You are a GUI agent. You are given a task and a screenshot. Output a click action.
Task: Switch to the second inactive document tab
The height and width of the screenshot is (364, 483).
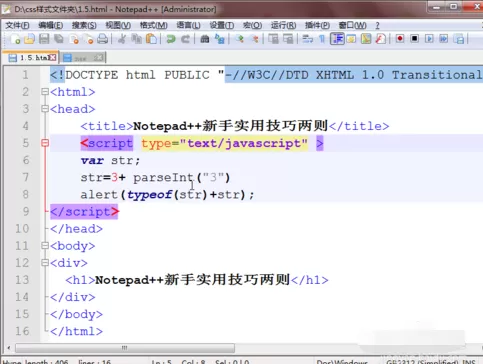point(83,58)
